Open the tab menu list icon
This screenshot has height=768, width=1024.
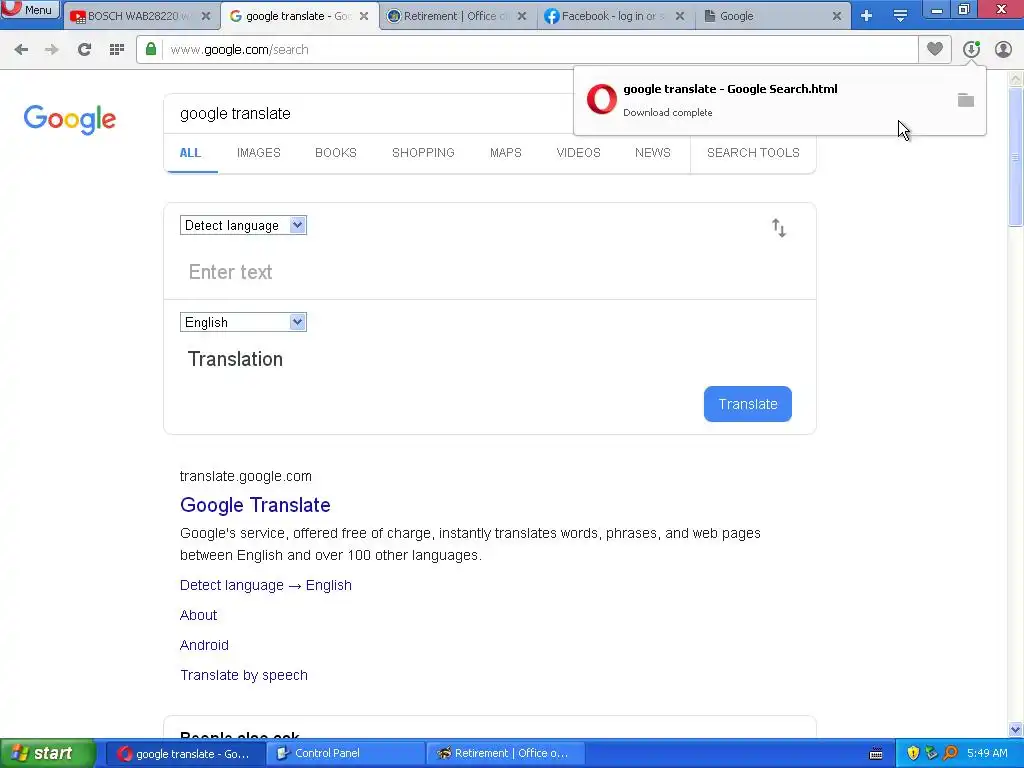pos(901,16)
